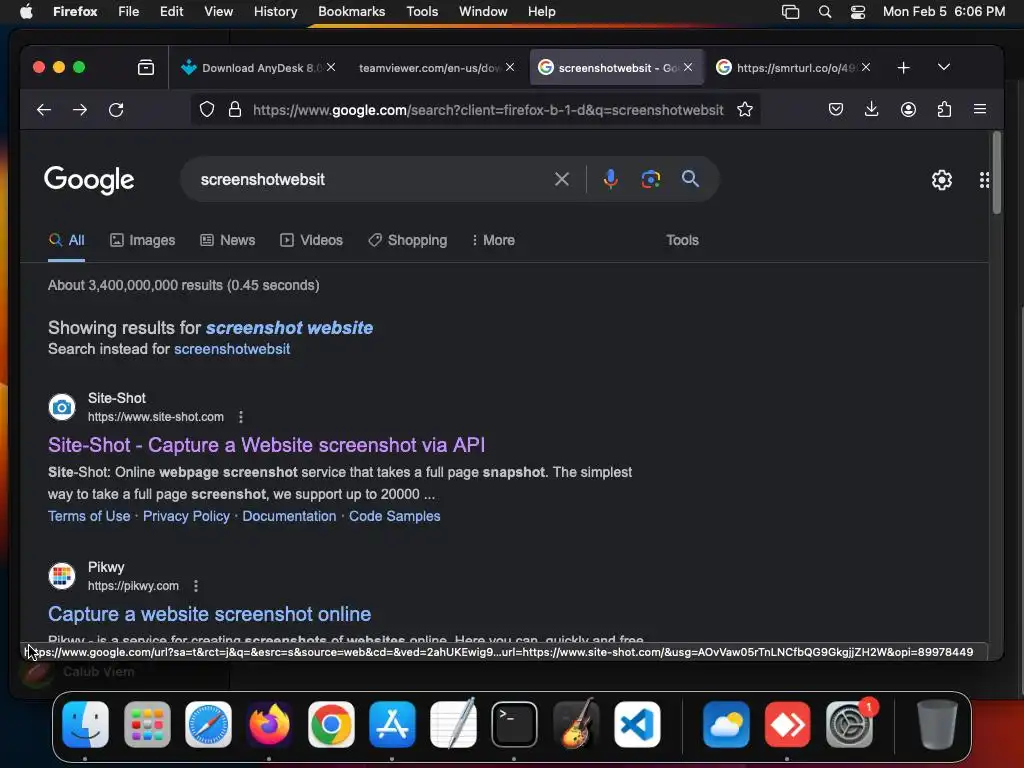Viewport: 1024px width, 768px height.
Task: Bookmark this page with the star
Action: (x=745, y=110)
